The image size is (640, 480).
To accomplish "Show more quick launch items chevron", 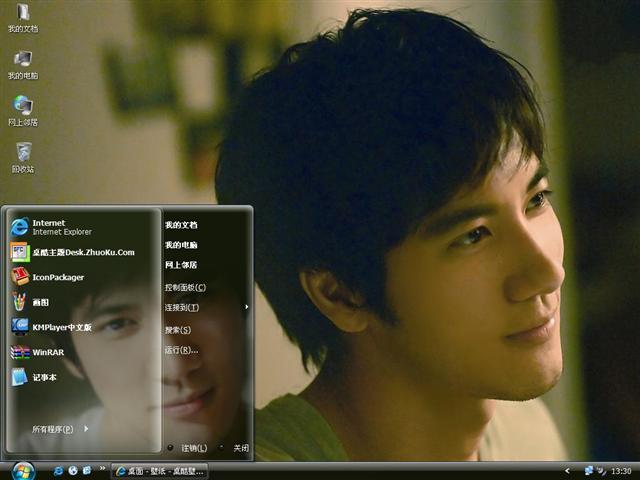I will click(102, 468).
